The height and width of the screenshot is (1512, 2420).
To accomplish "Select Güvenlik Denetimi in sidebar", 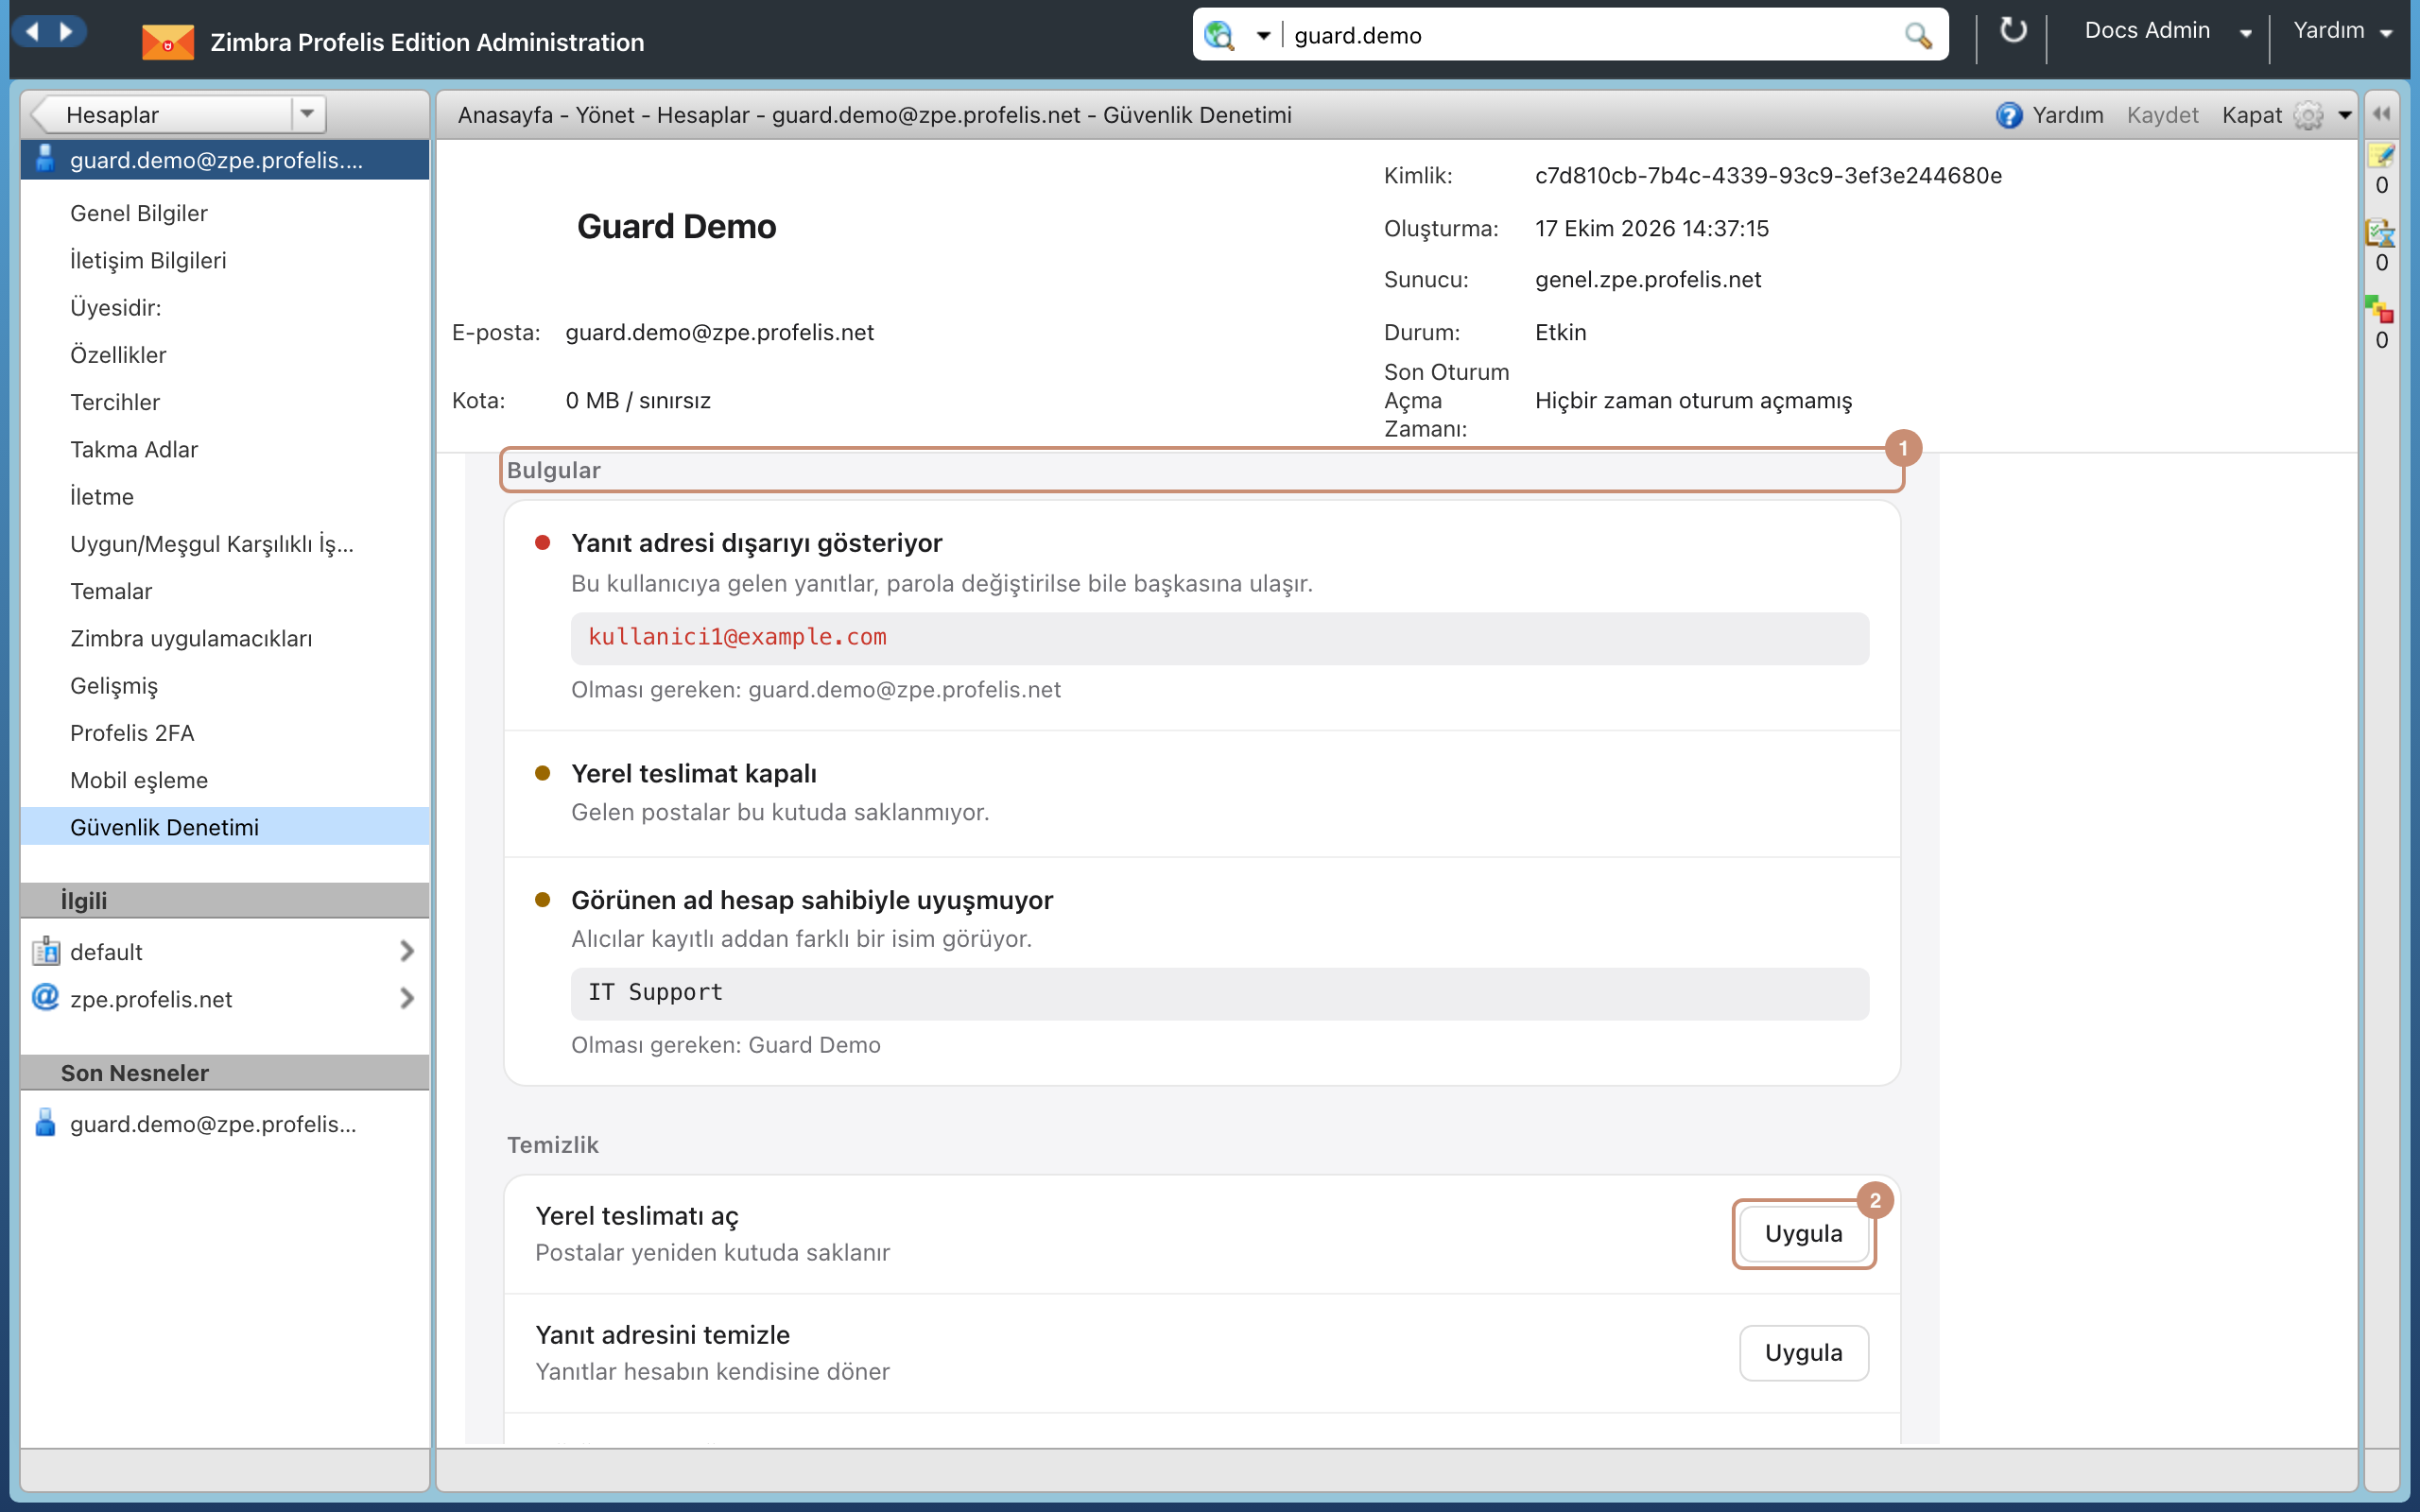I will tap(225, 827).
